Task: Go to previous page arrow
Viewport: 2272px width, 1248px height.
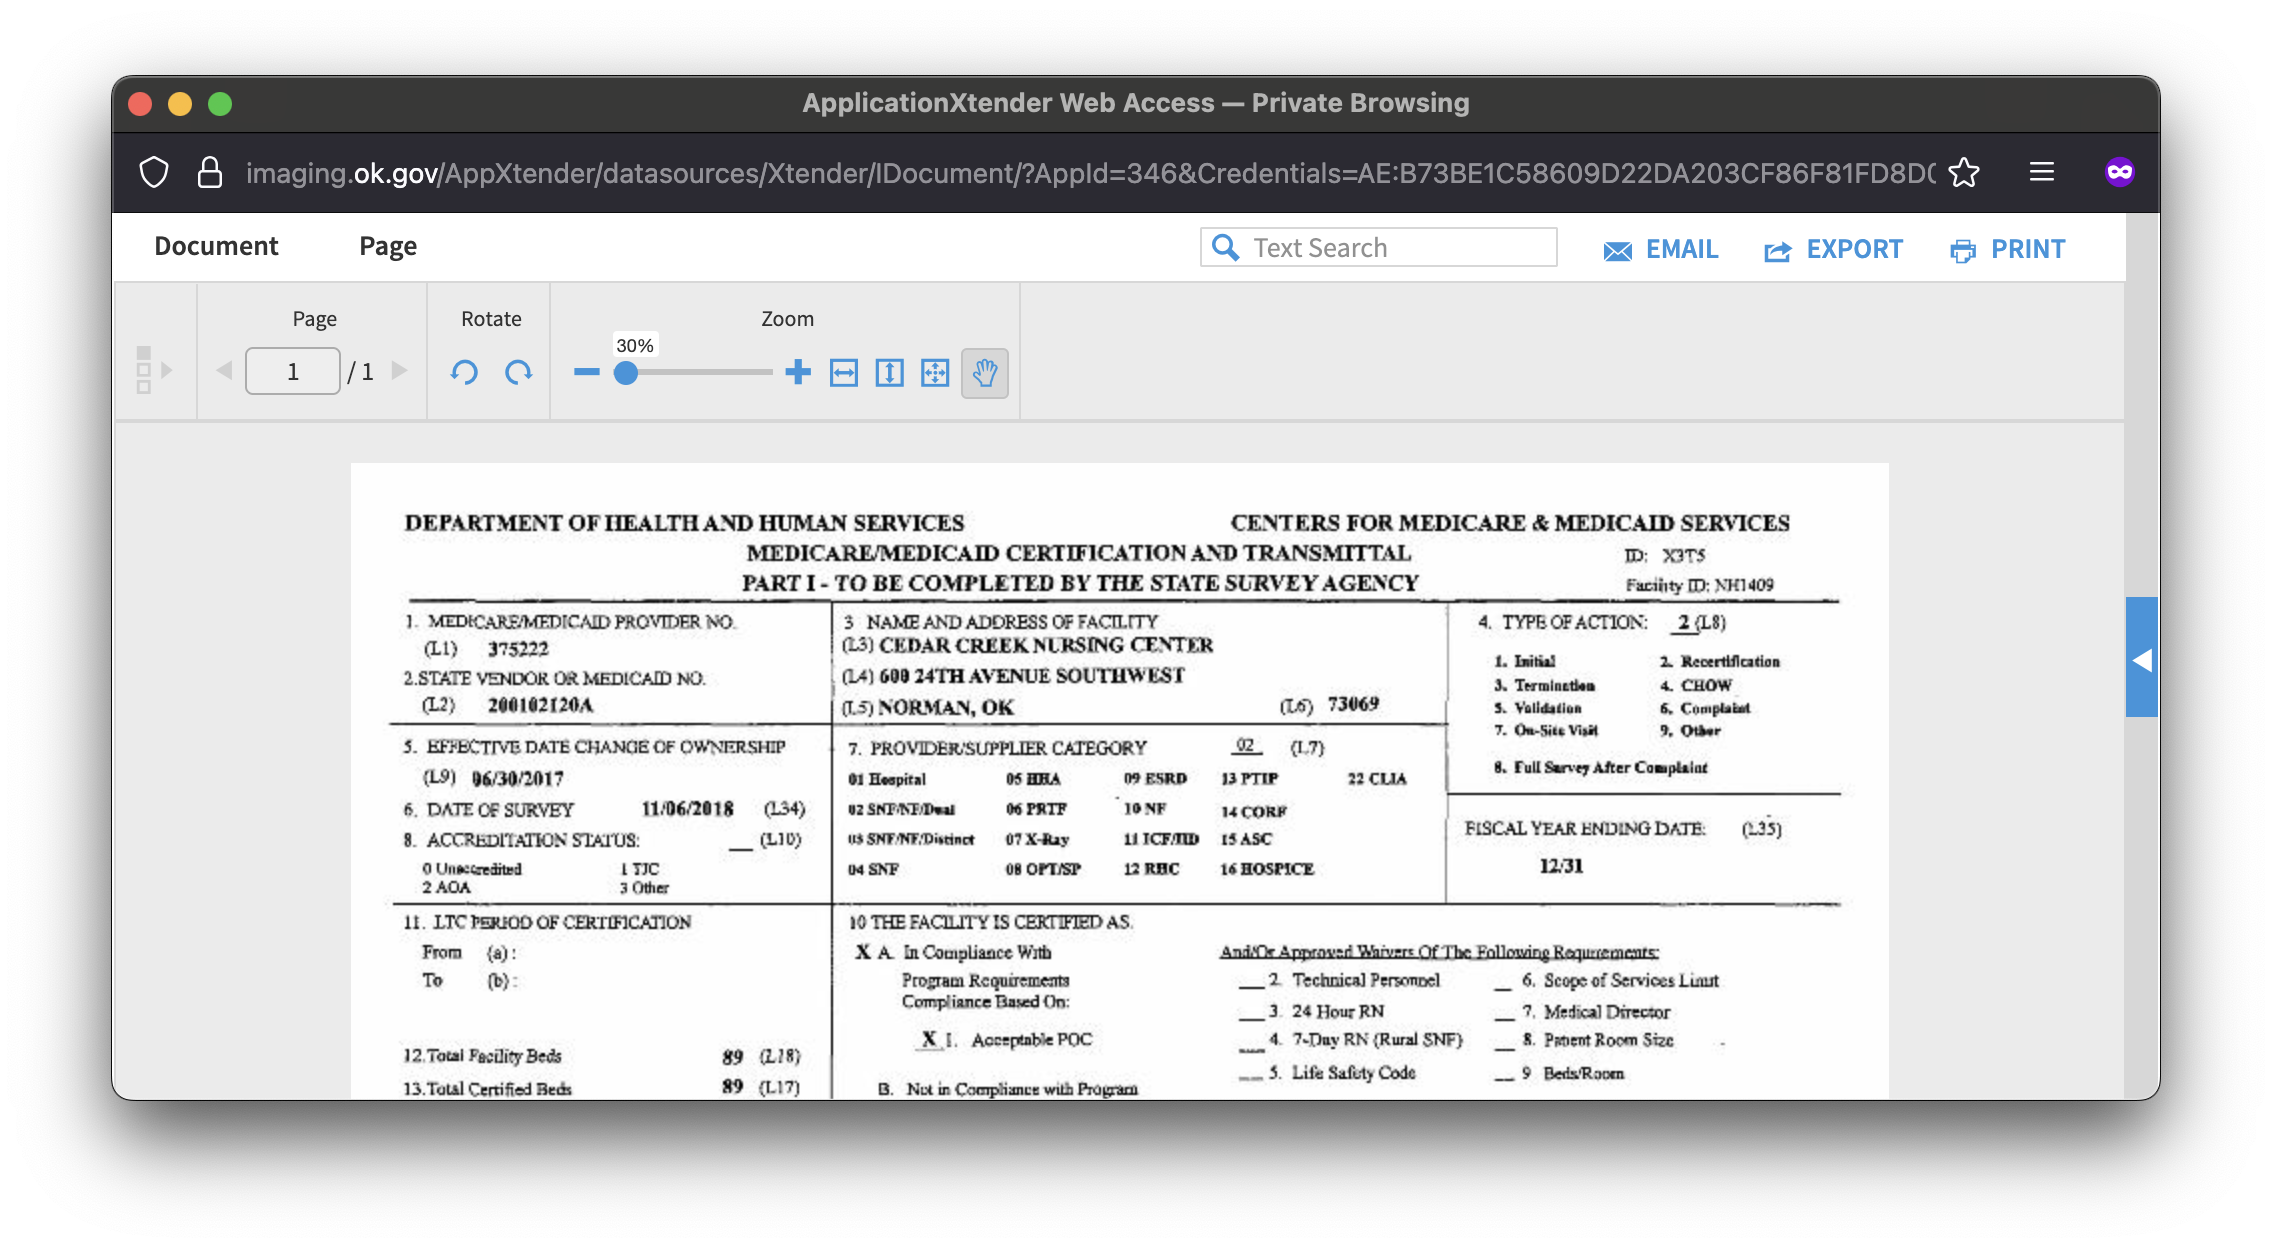Action: [224, 371]
